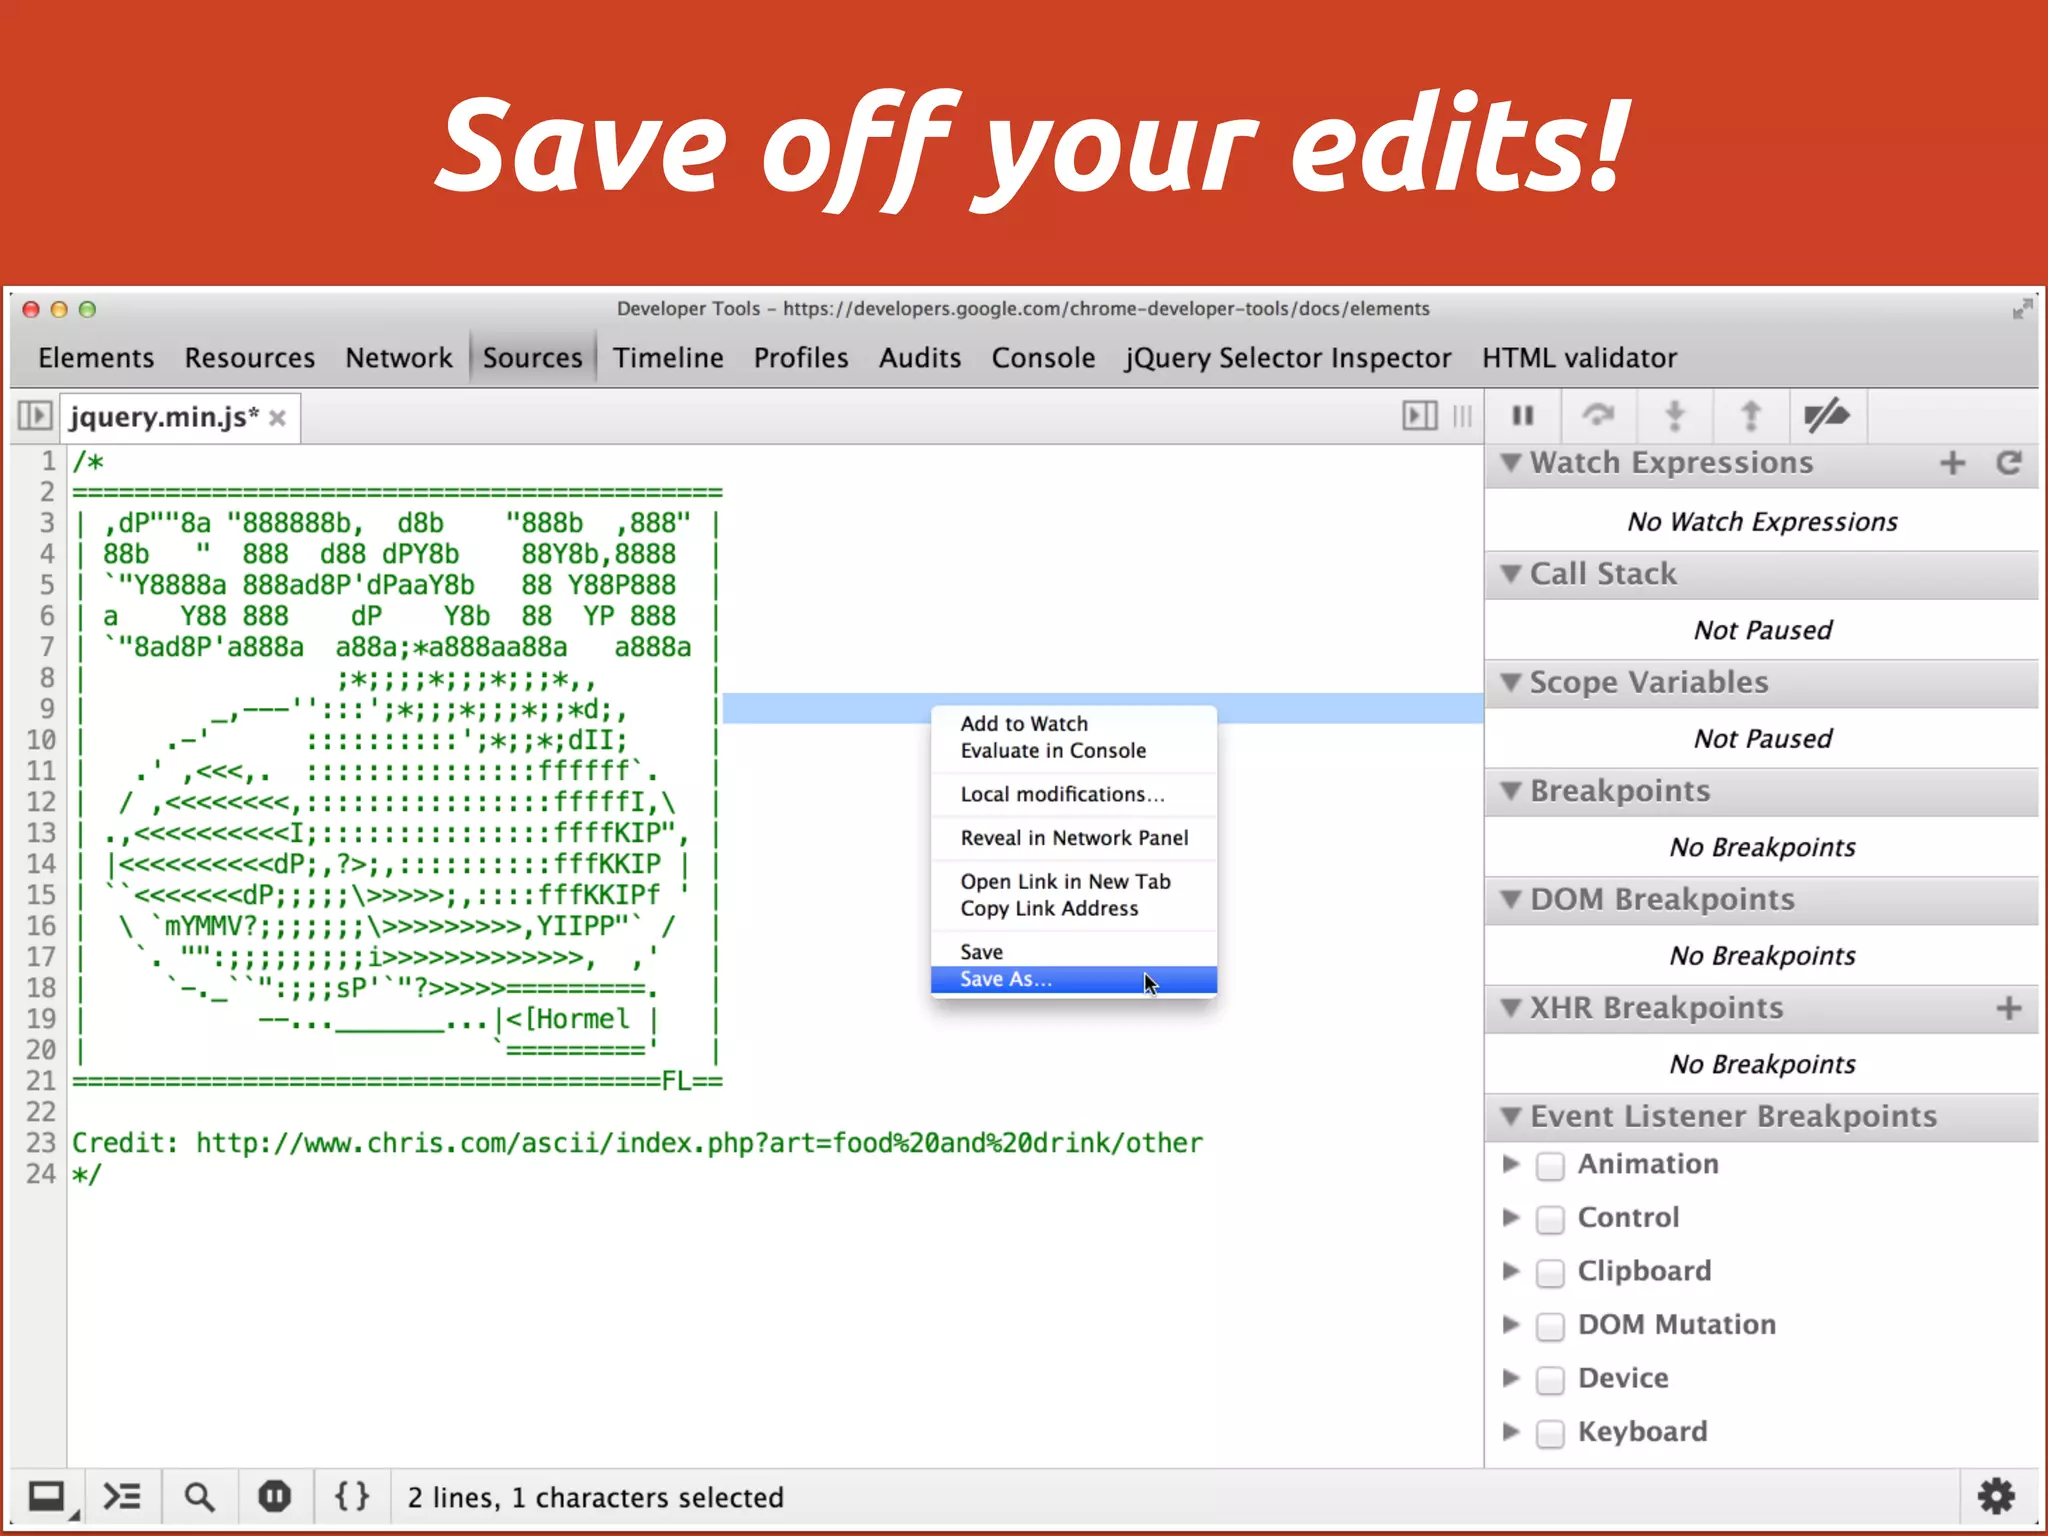Image resolution: width=2048 pixels, height=1536 pixels.
Task: Enable Device event listener breakpoints
Action: [1550, 1380]
